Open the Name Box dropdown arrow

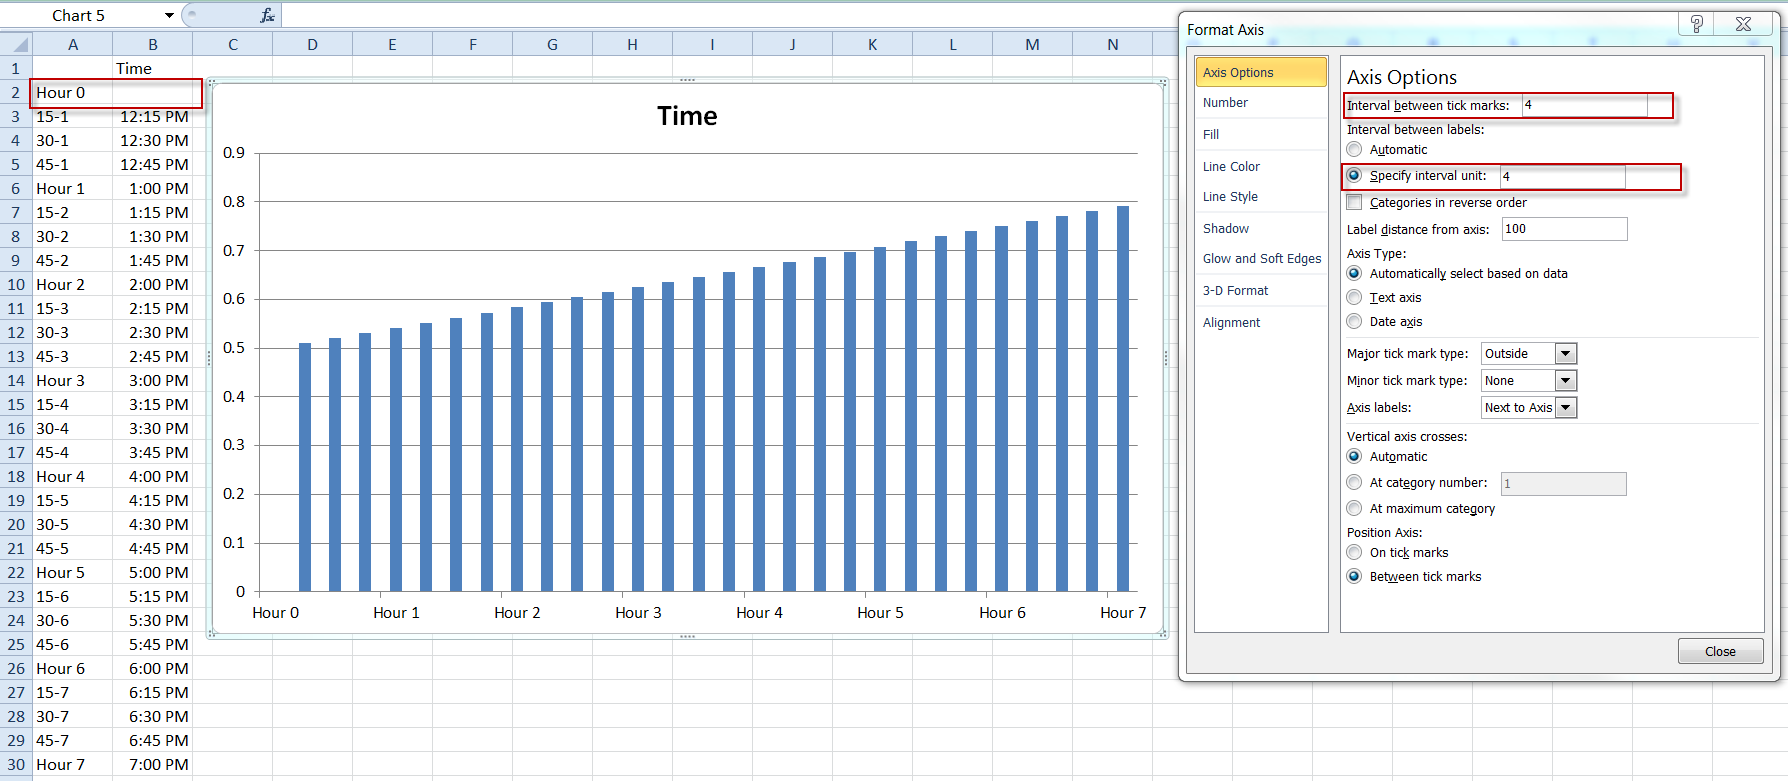169,15
